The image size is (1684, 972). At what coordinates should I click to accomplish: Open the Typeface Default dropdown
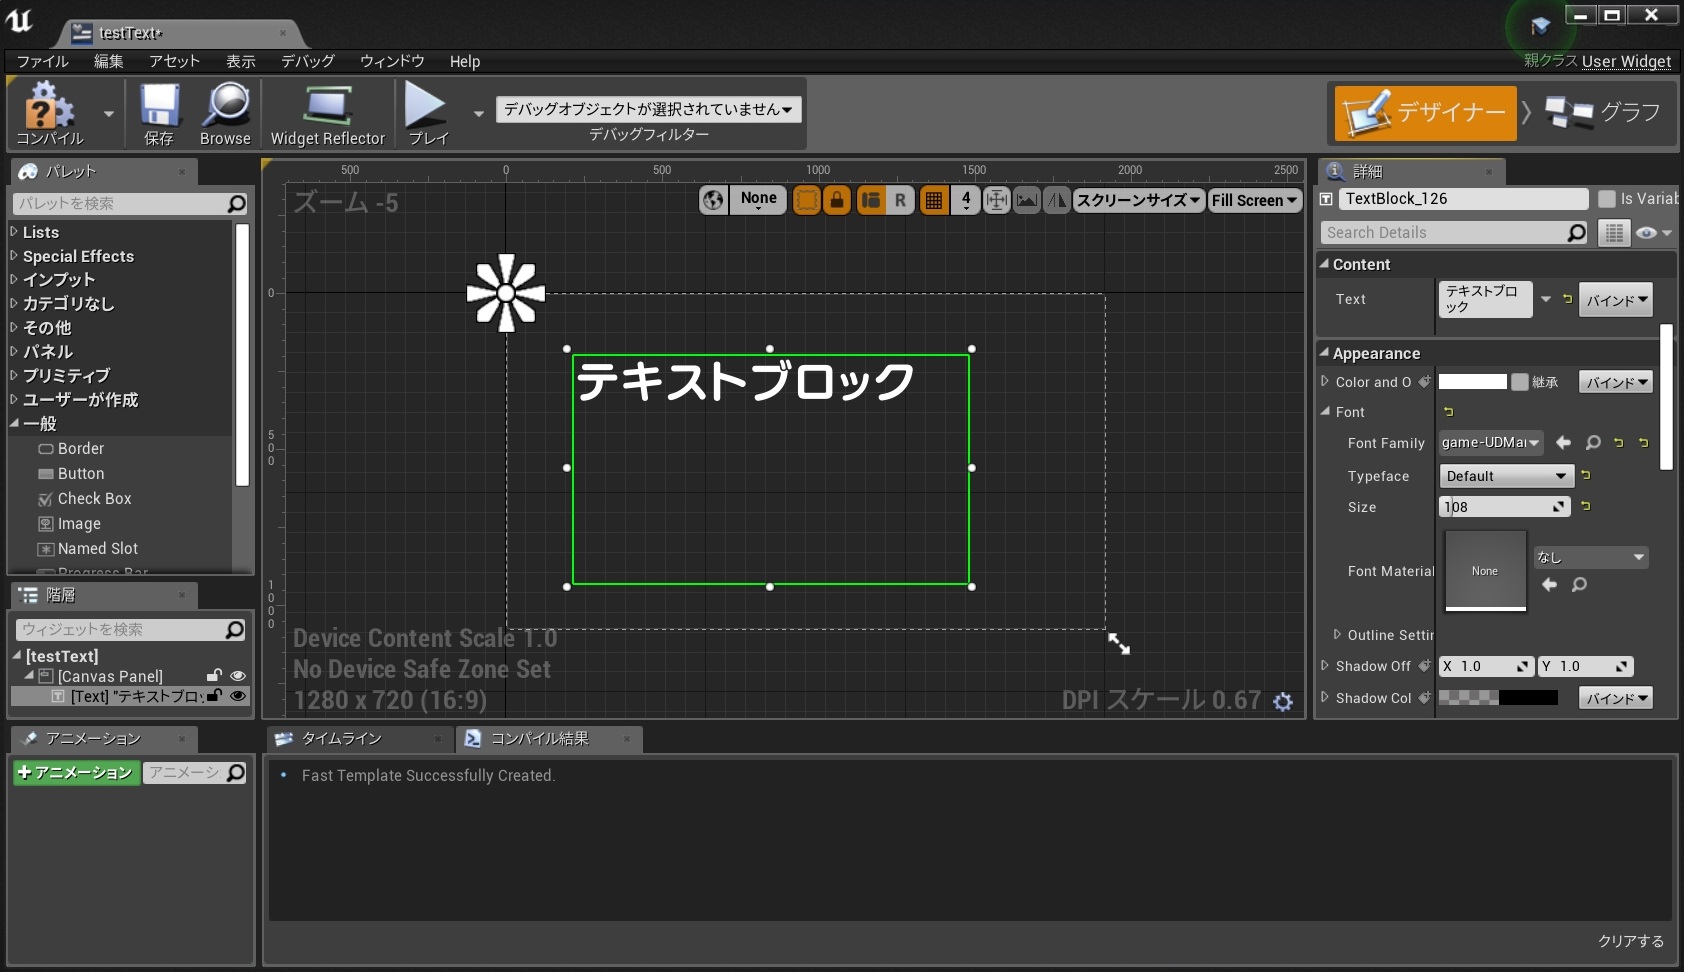pyautogui.click(x=1506, y=476)
